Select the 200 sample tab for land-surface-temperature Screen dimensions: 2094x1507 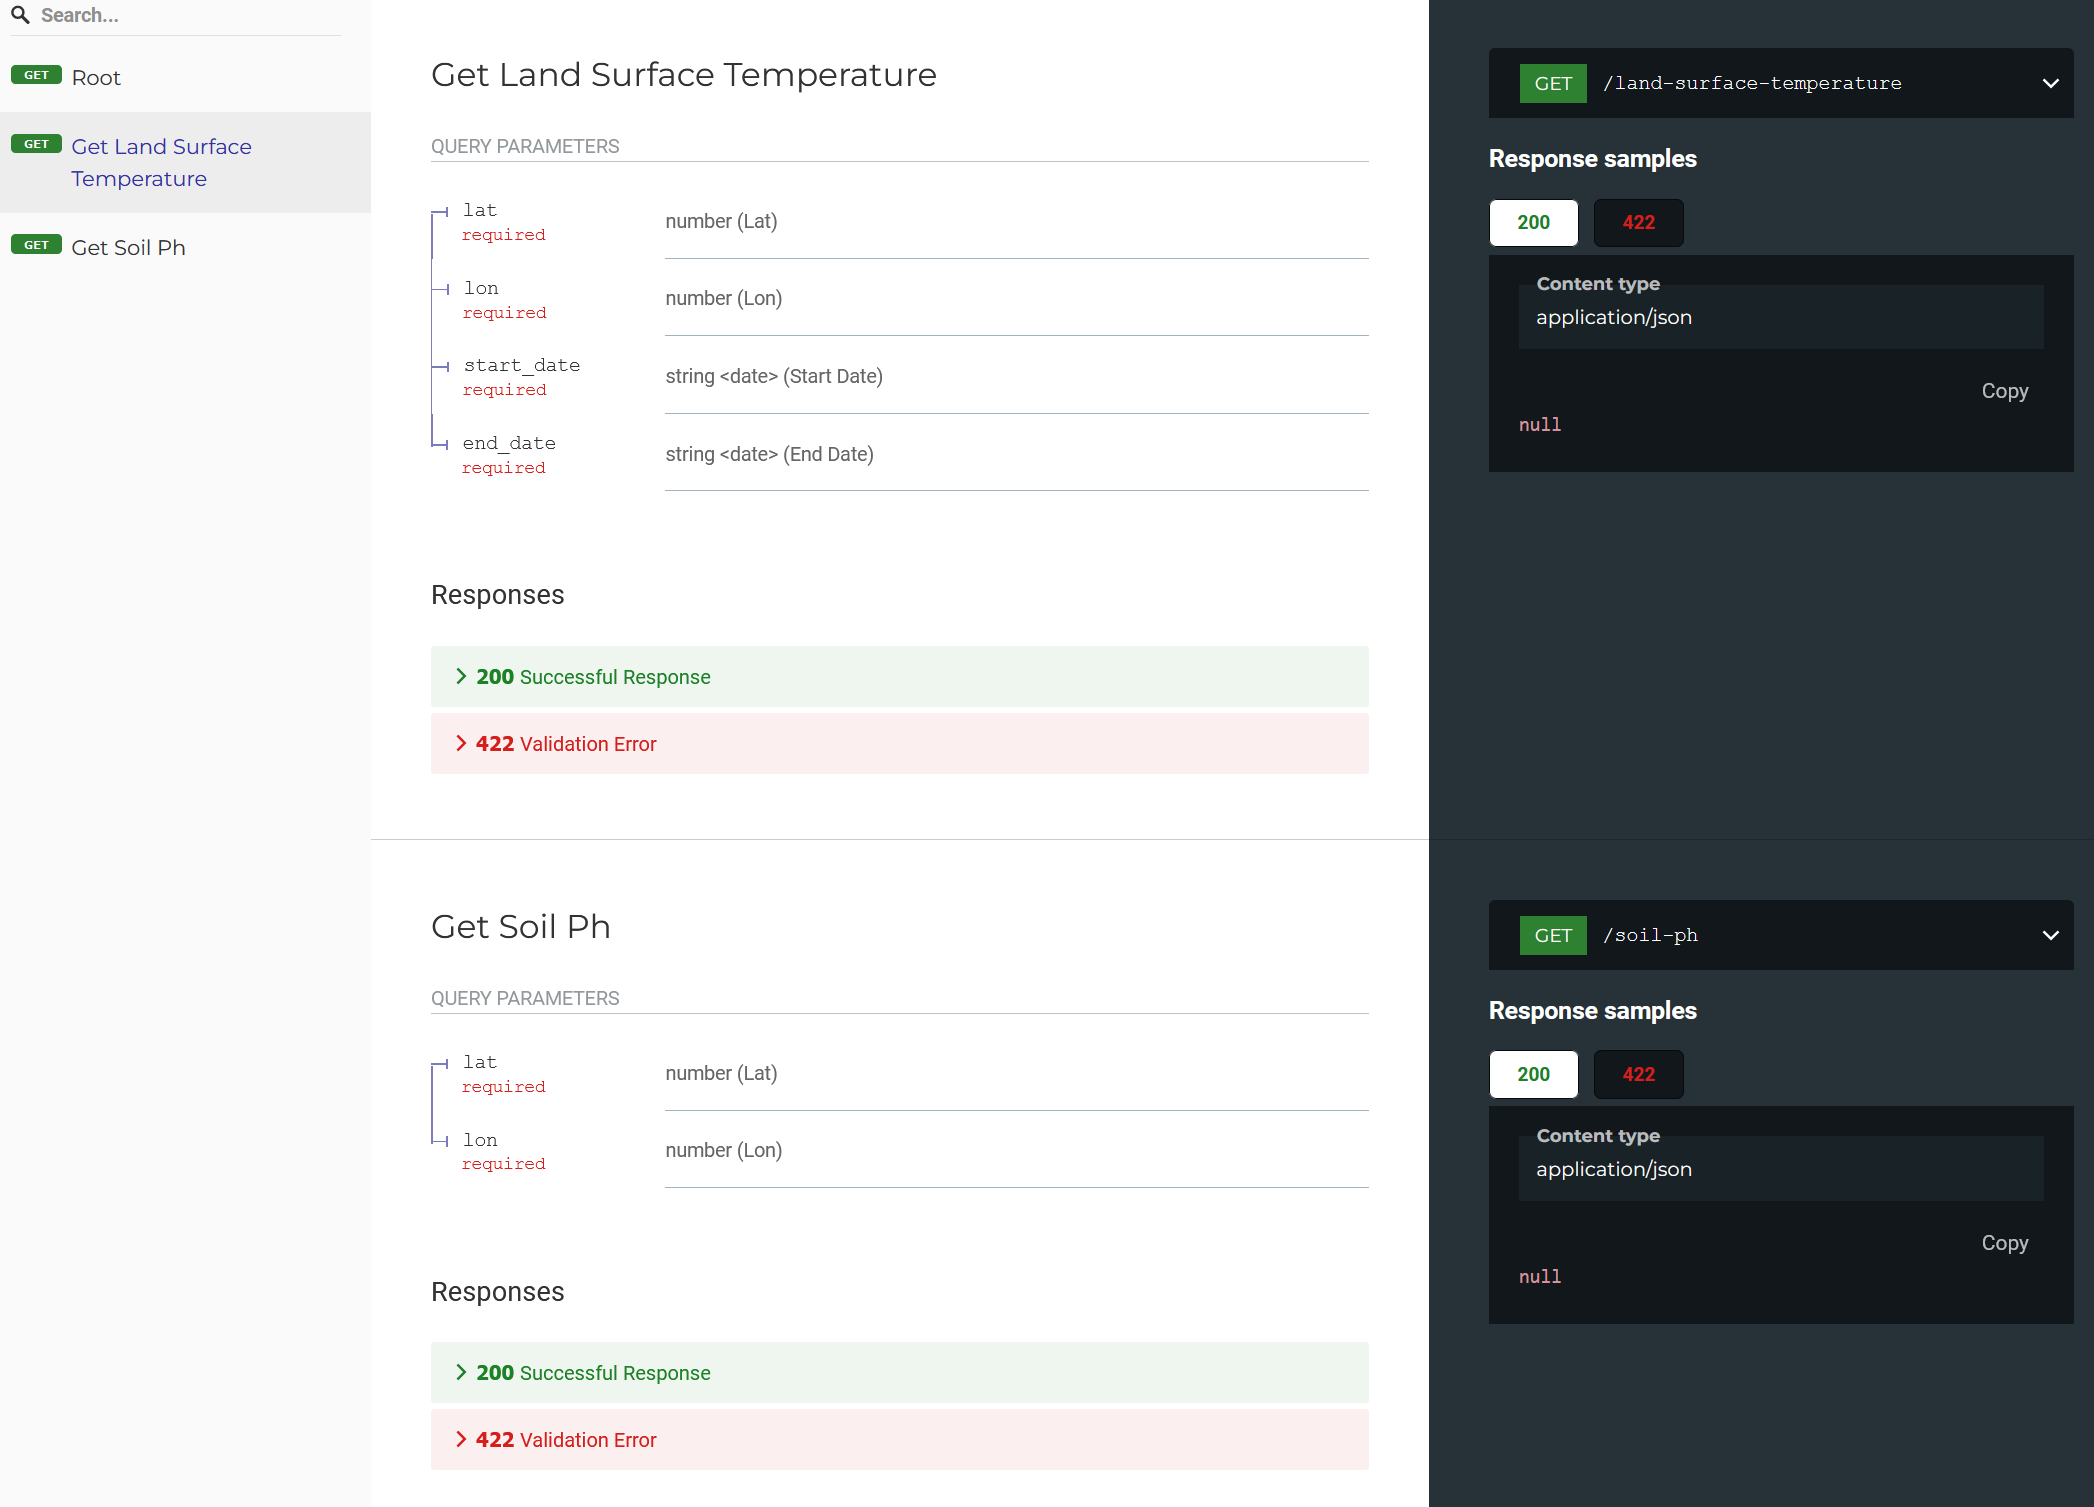point(1533,223)
